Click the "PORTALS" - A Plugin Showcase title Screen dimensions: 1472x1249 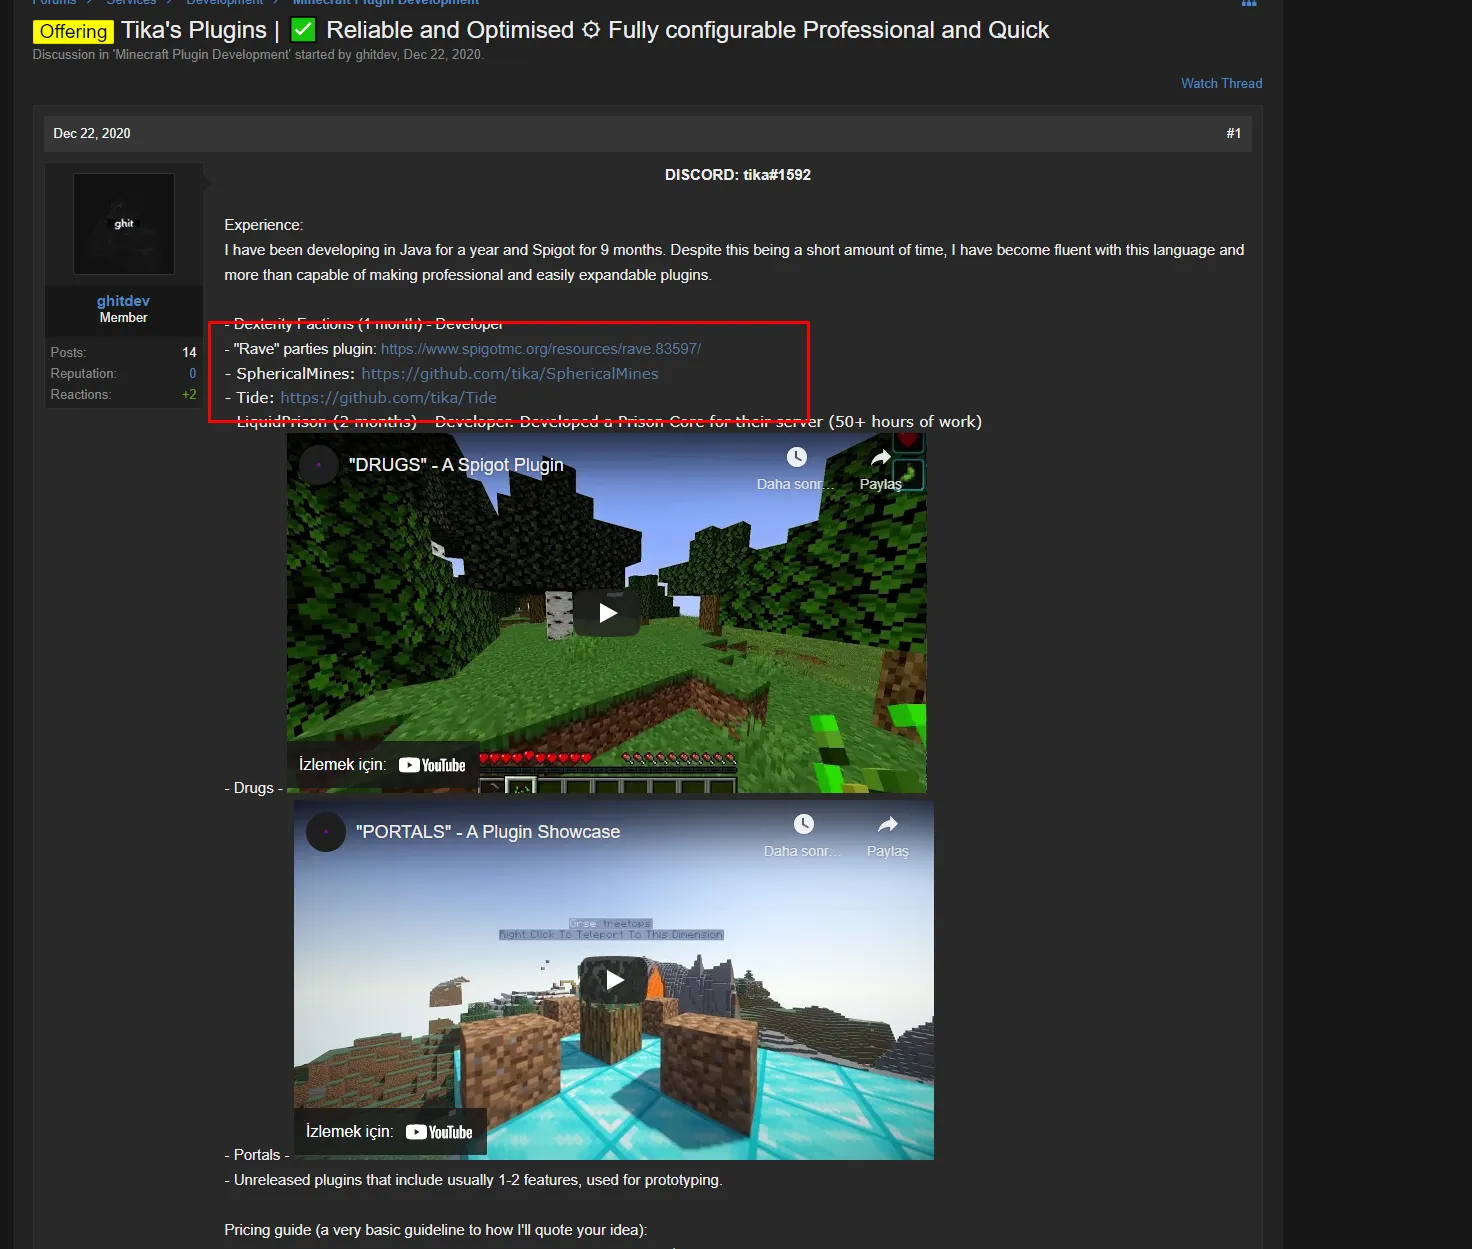click(488, 832)
